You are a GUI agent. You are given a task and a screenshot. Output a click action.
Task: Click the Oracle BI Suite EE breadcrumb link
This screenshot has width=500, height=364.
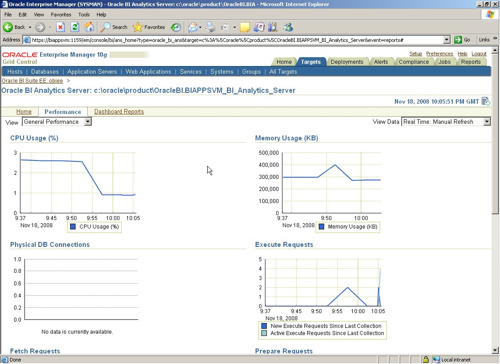tap(32, 81)
